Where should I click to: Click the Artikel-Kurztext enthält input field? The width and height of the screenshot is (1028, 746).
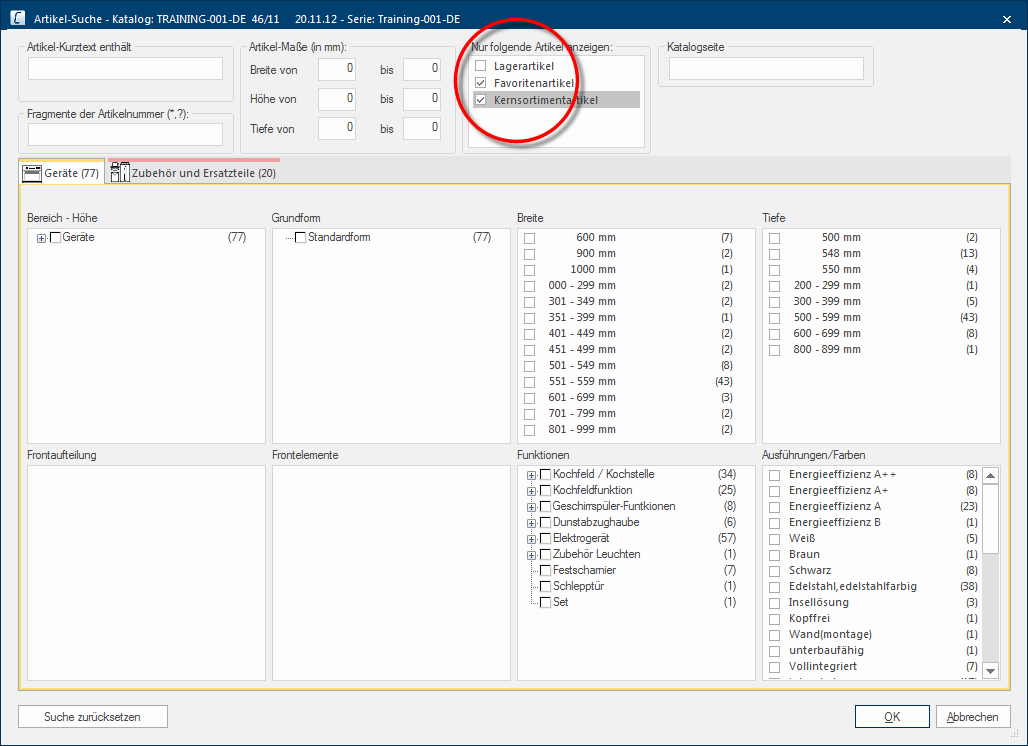click(125, 68)
